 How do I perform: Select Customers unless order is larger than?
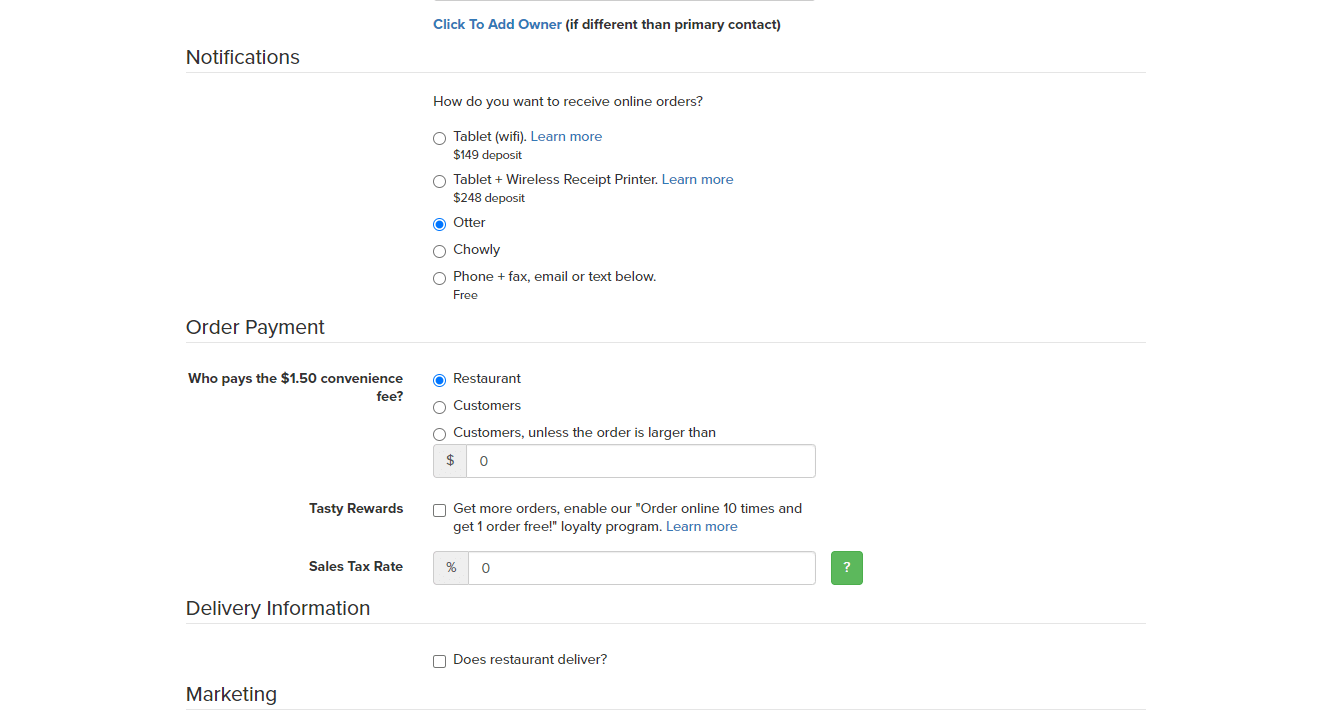[439, 434]
